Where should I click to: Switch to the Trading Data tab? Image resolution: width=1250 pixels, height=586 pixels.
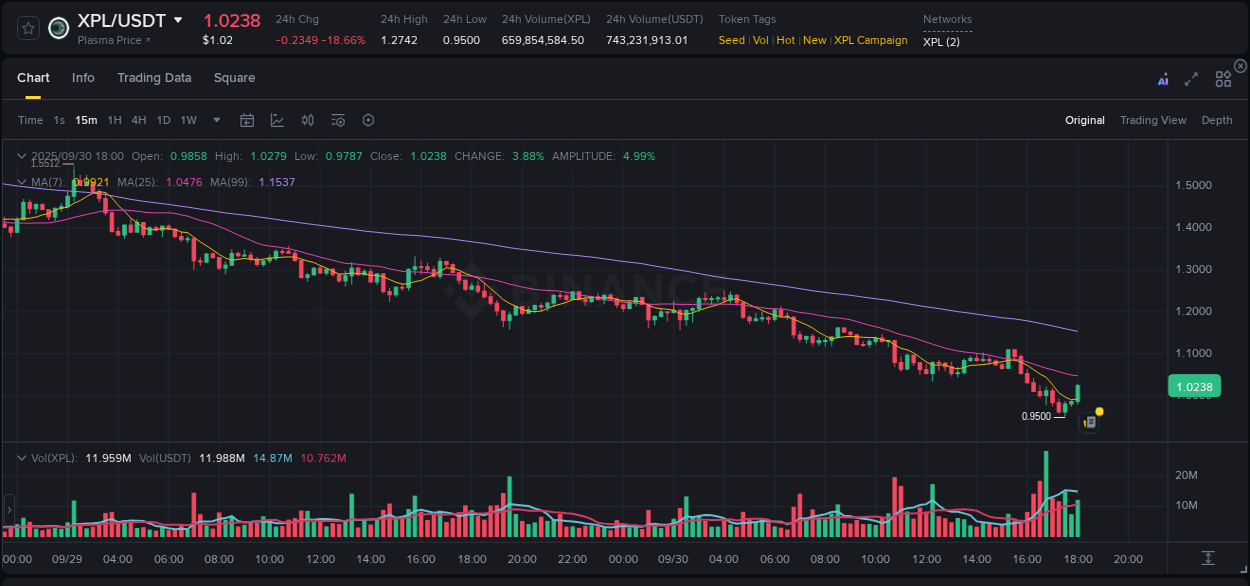click(x=154, y=77)
